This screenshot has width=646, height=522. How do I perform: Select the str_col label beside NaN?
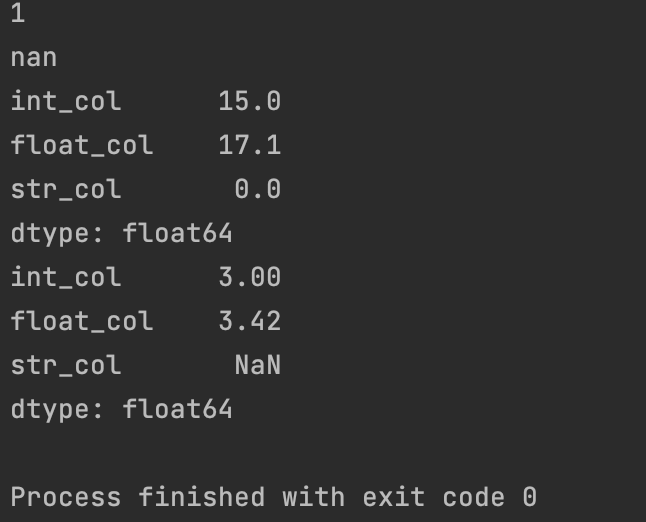(66, 365)
